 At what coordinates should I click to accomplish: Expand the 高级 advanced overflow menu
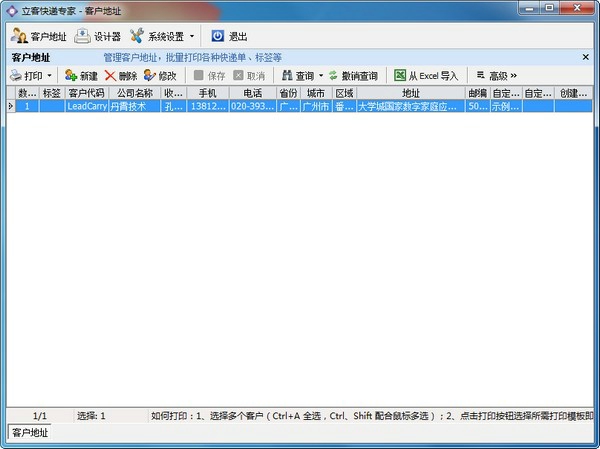click(497, 75)
